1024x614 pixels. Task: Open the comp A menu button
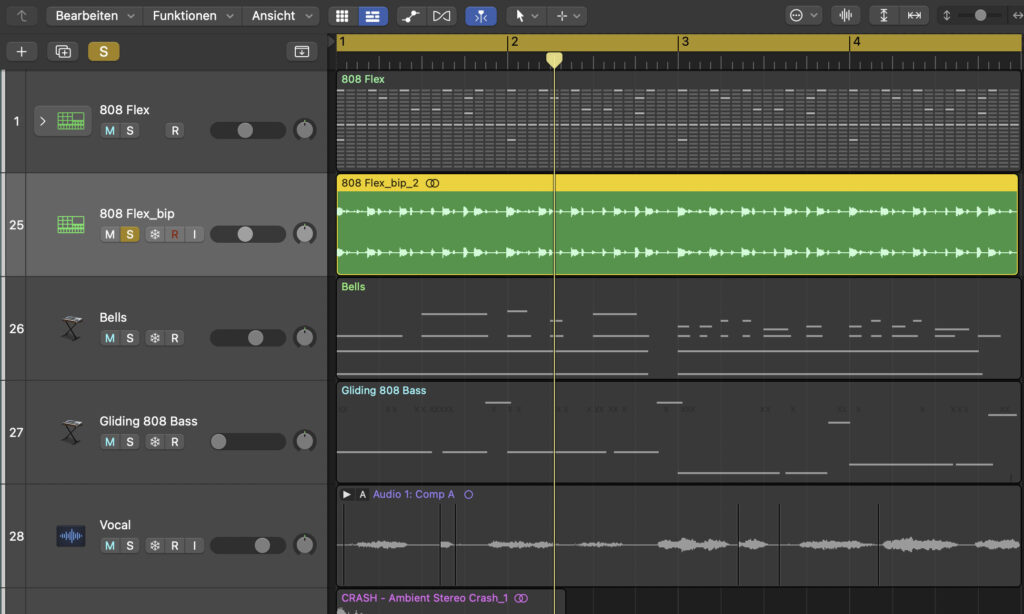click(x=362, y=494)
